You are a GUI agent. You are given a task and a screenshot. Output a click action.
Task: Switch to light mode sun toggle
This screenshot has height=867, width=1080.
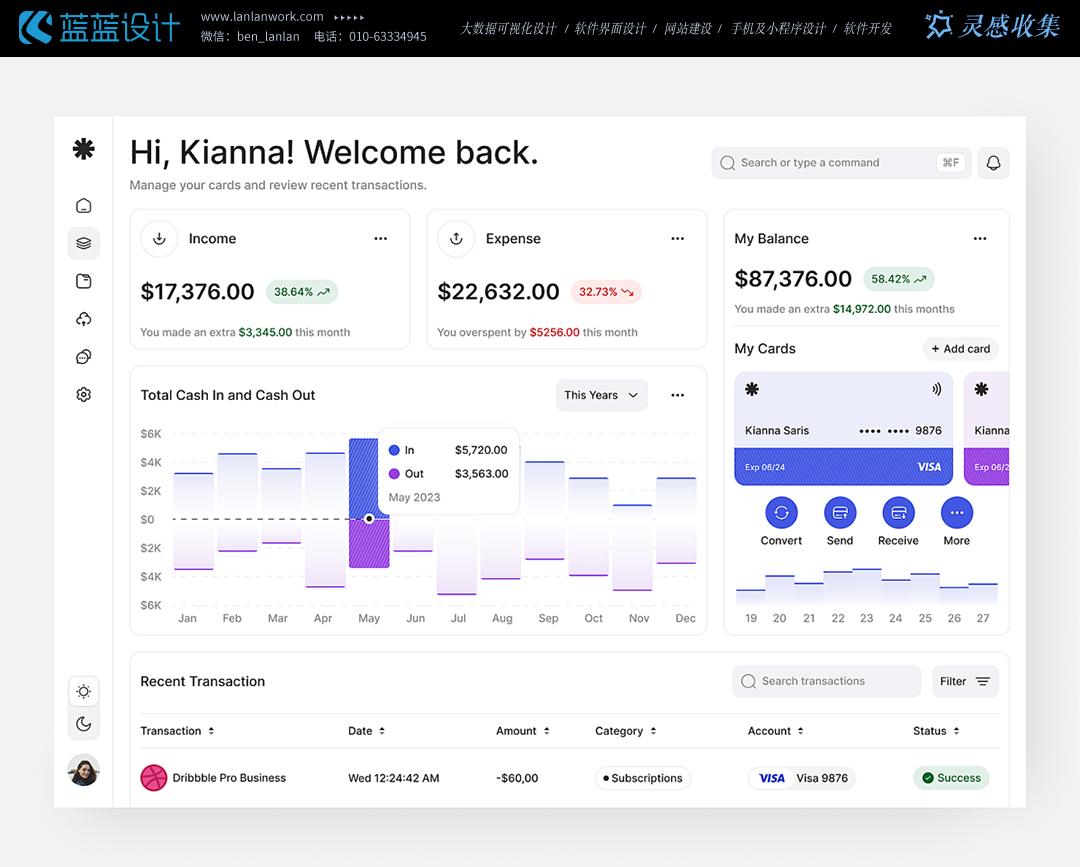coord(84,691)
